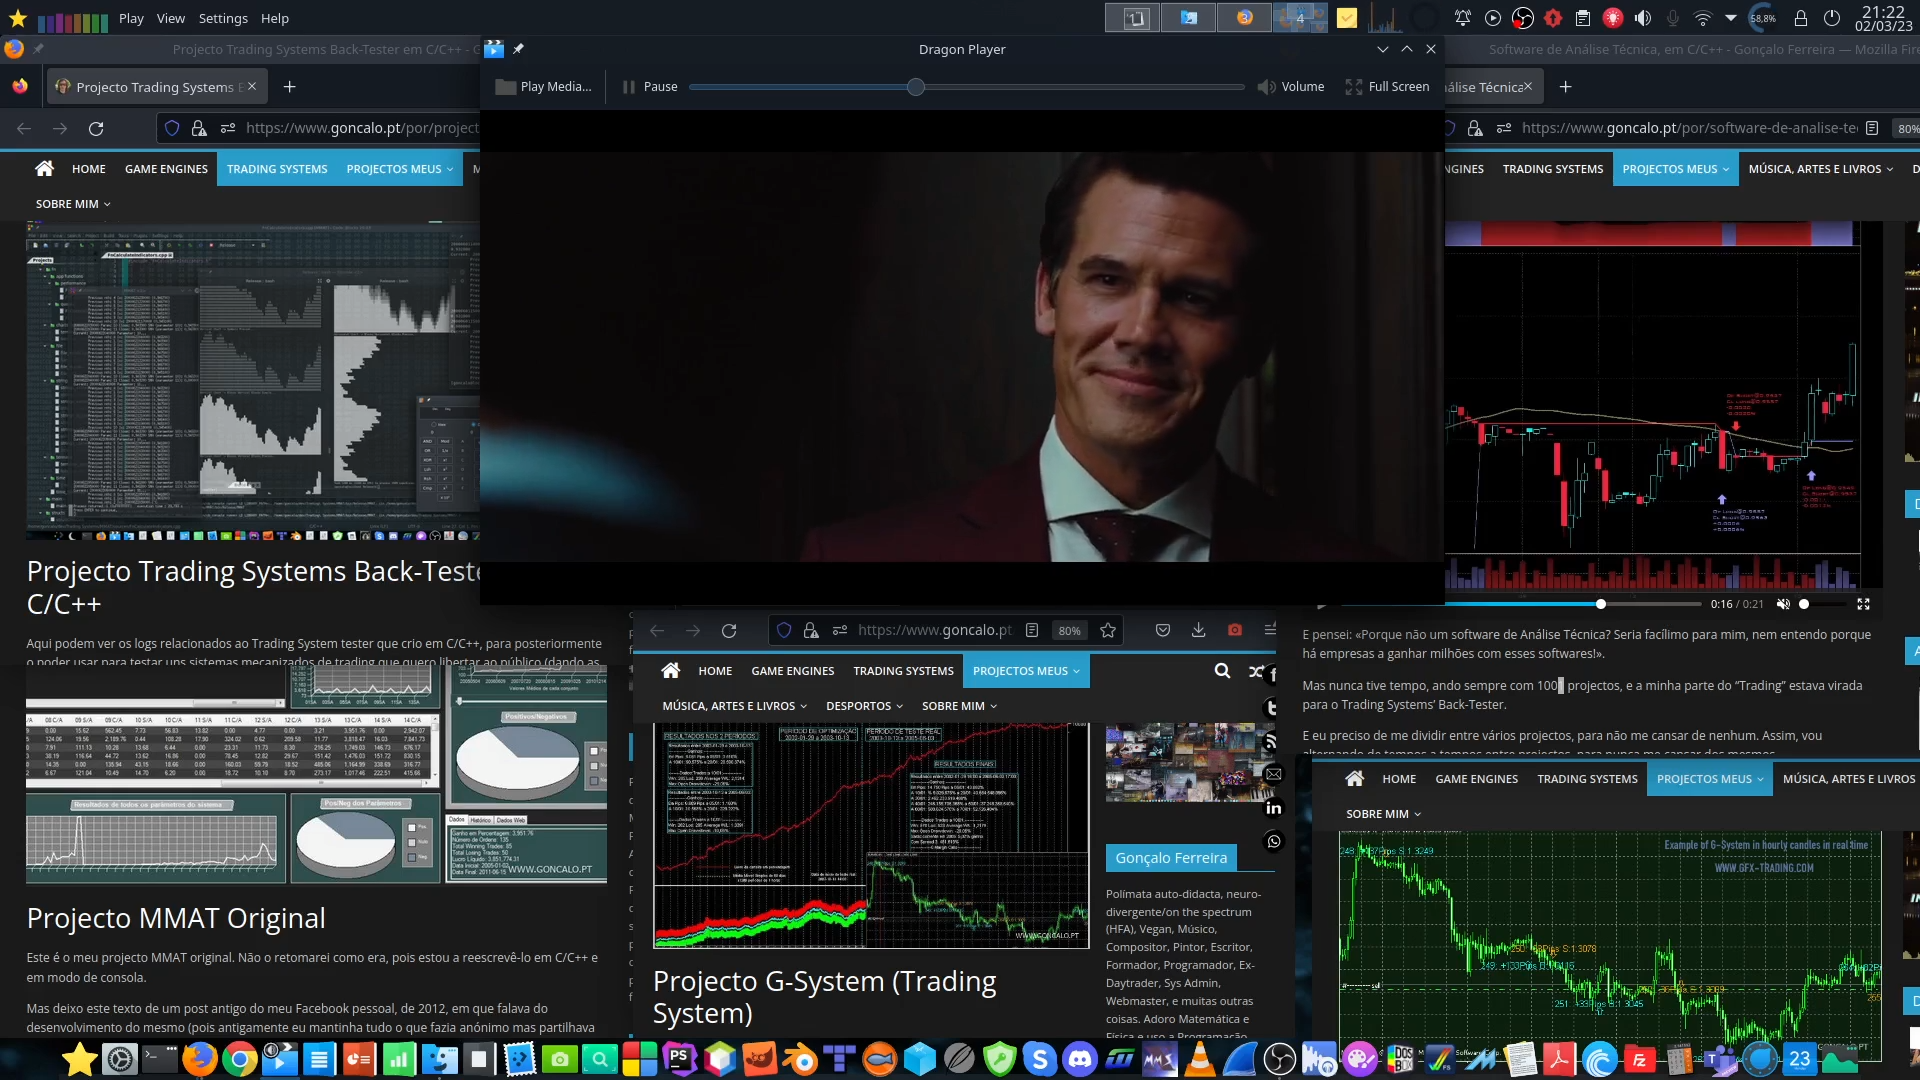Reload page in left Firefox window
The width and height of the screenshot is (1920, 1080).
(96, 128)
